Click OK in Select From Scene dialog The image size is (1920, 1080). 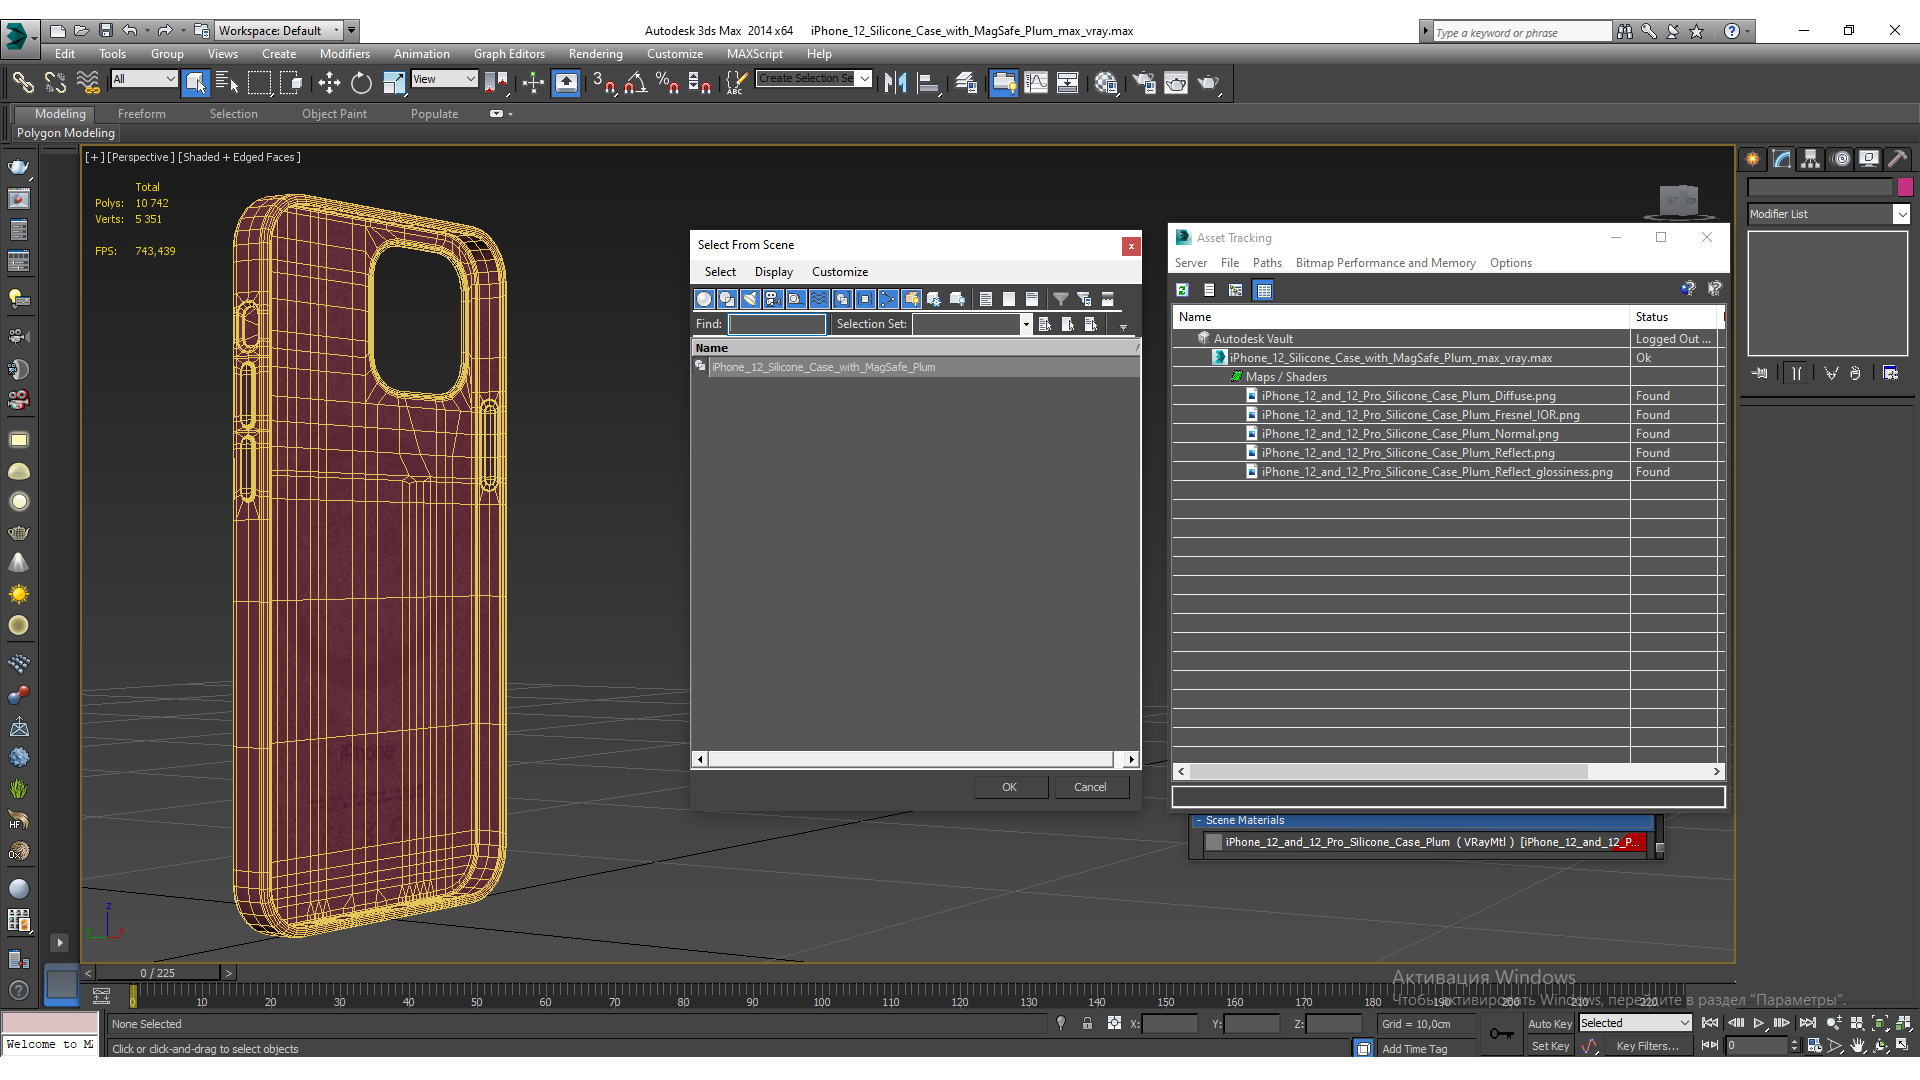tap(1010, 787)
